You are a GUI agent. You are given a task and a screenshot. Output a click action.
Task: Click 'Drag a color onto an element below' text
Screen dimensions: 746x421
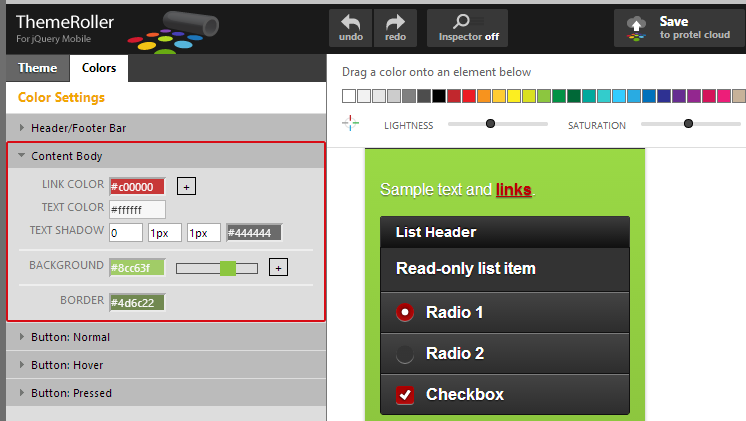click(436, 72)
